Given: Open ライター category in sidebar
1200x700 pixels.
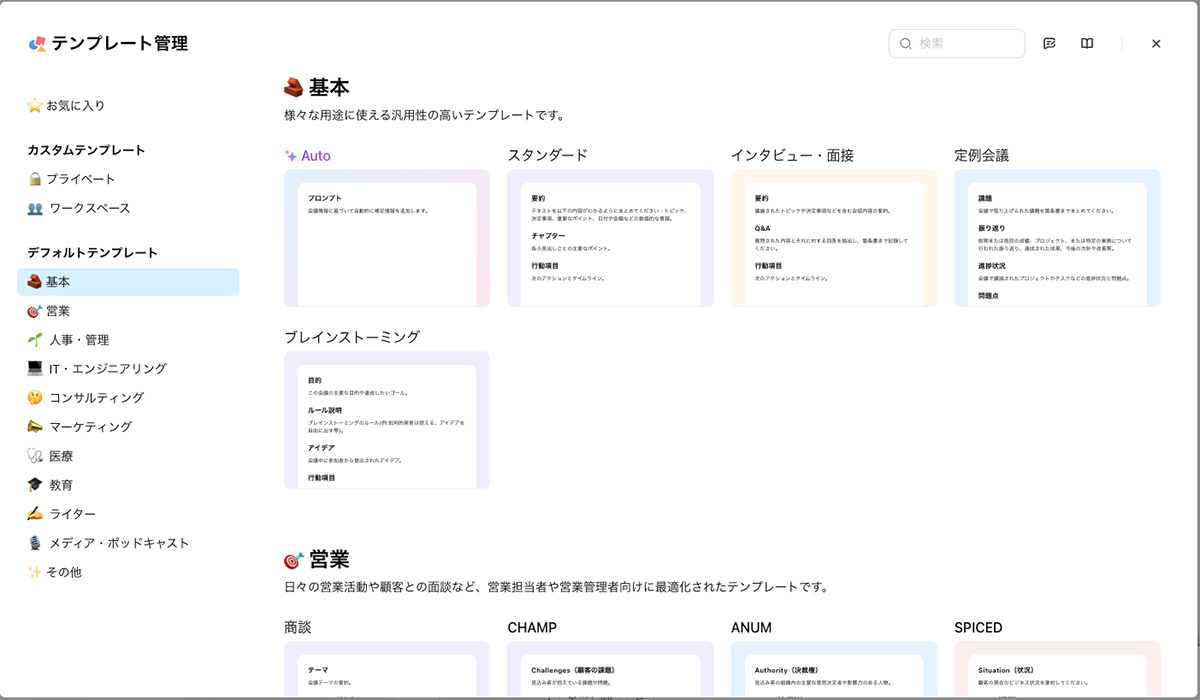Looking at the screenshot, I should click(128, 514).
